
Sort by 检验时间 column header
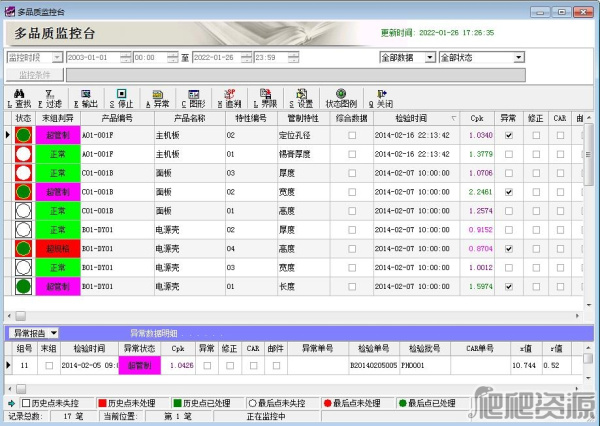[x=416, y=118]
